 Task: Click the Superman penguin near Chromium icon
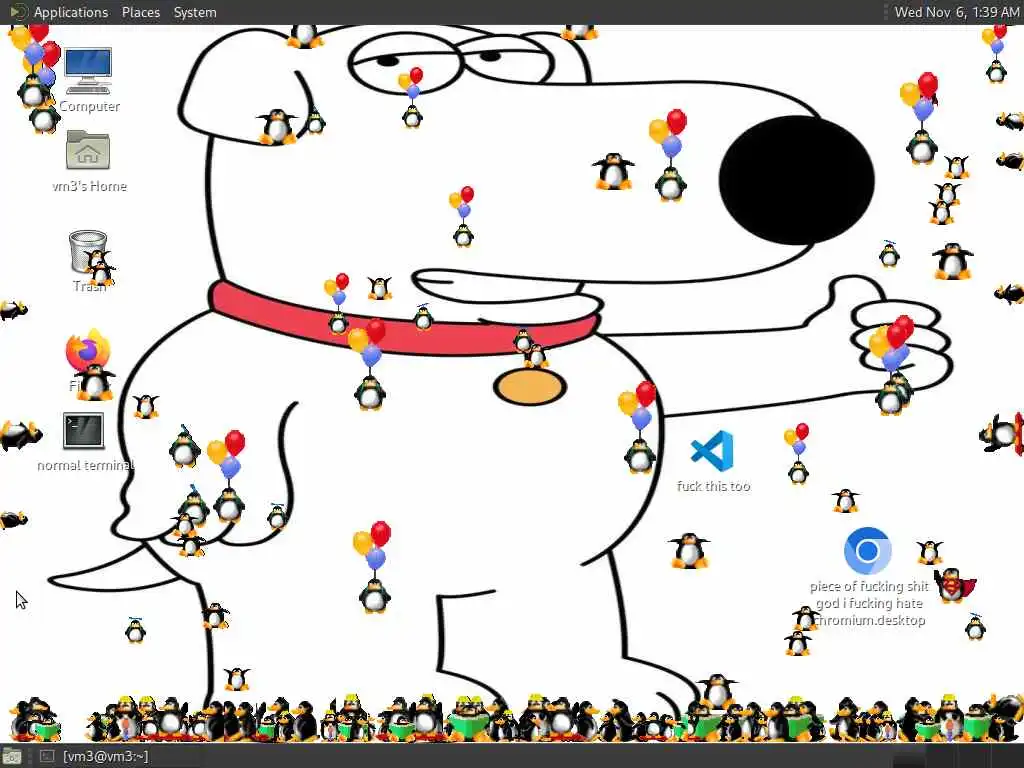pyautogui.click(x=954, y=584)
